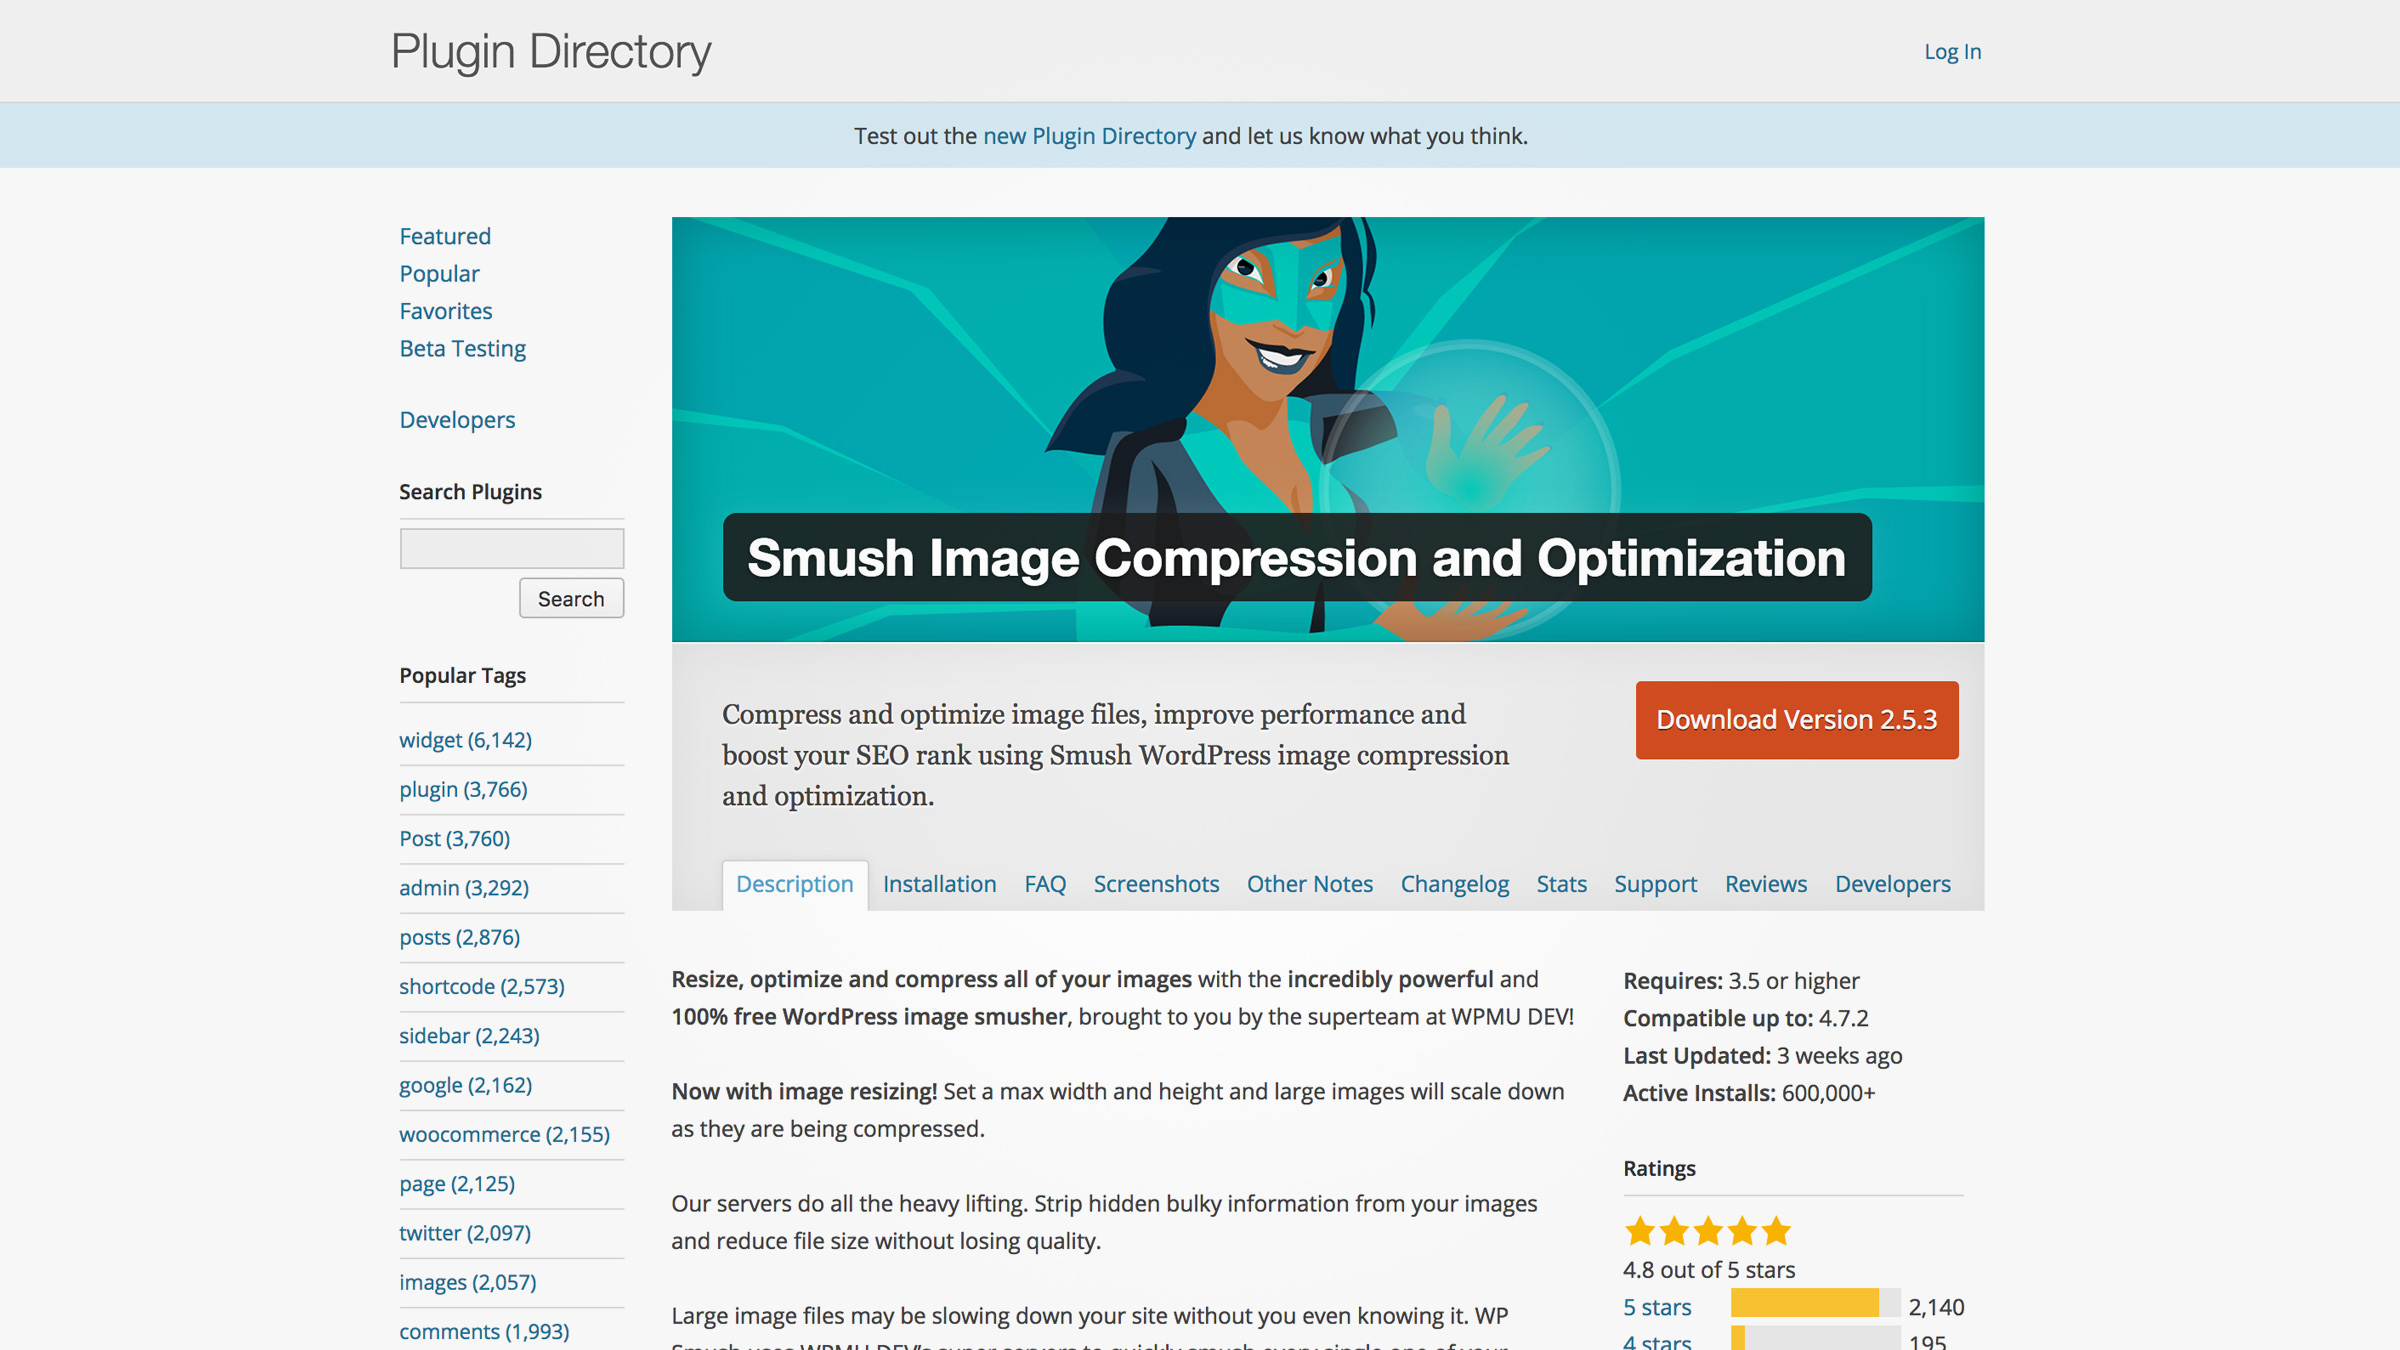
Task: Open the Other Notes tab
Action: (1309, 885)
